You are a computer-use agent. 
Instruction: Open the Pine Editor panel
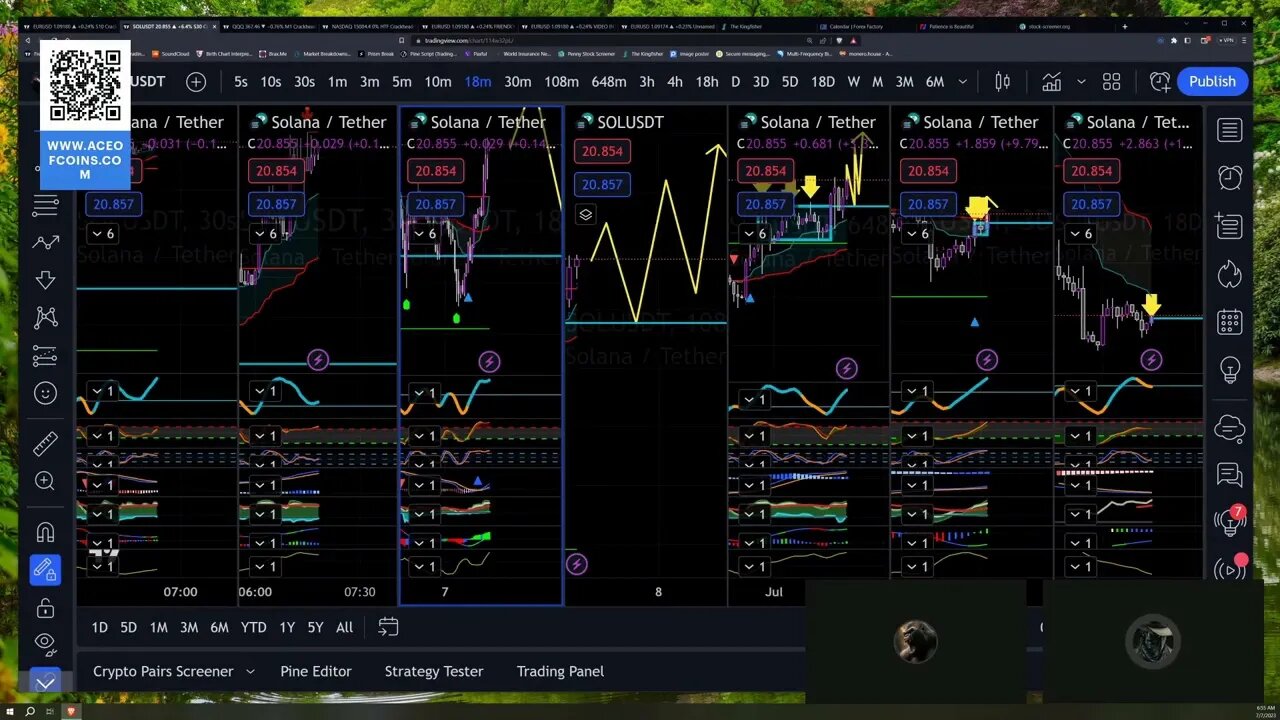click(316, 672)
